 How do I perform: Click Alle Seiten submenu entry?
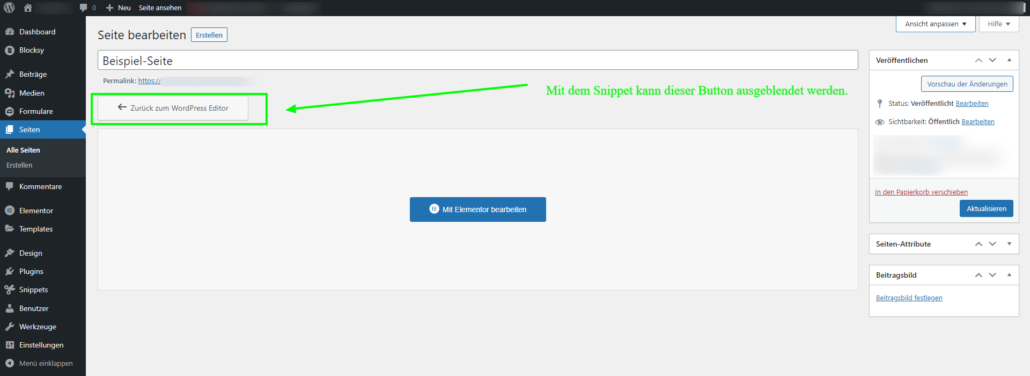(23, 151)
